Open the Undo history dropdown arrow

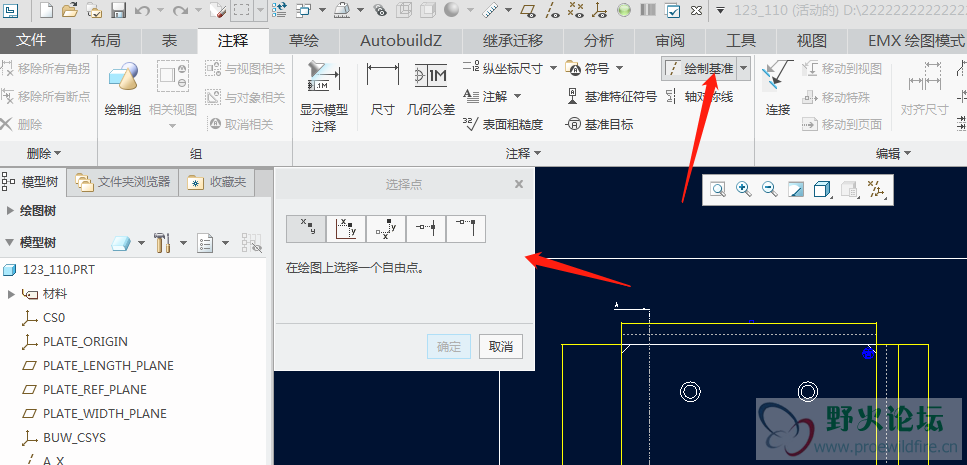(160, 10)
